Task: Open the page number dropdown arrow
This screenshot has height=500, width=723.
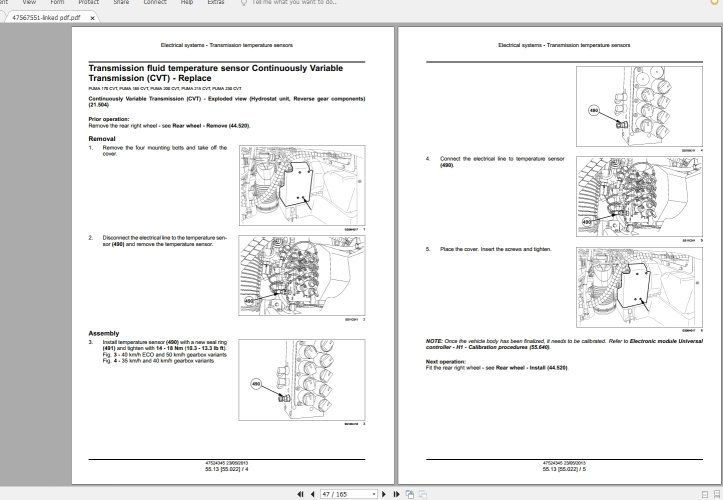Action: pyautogui.click(x=374, y=494)
